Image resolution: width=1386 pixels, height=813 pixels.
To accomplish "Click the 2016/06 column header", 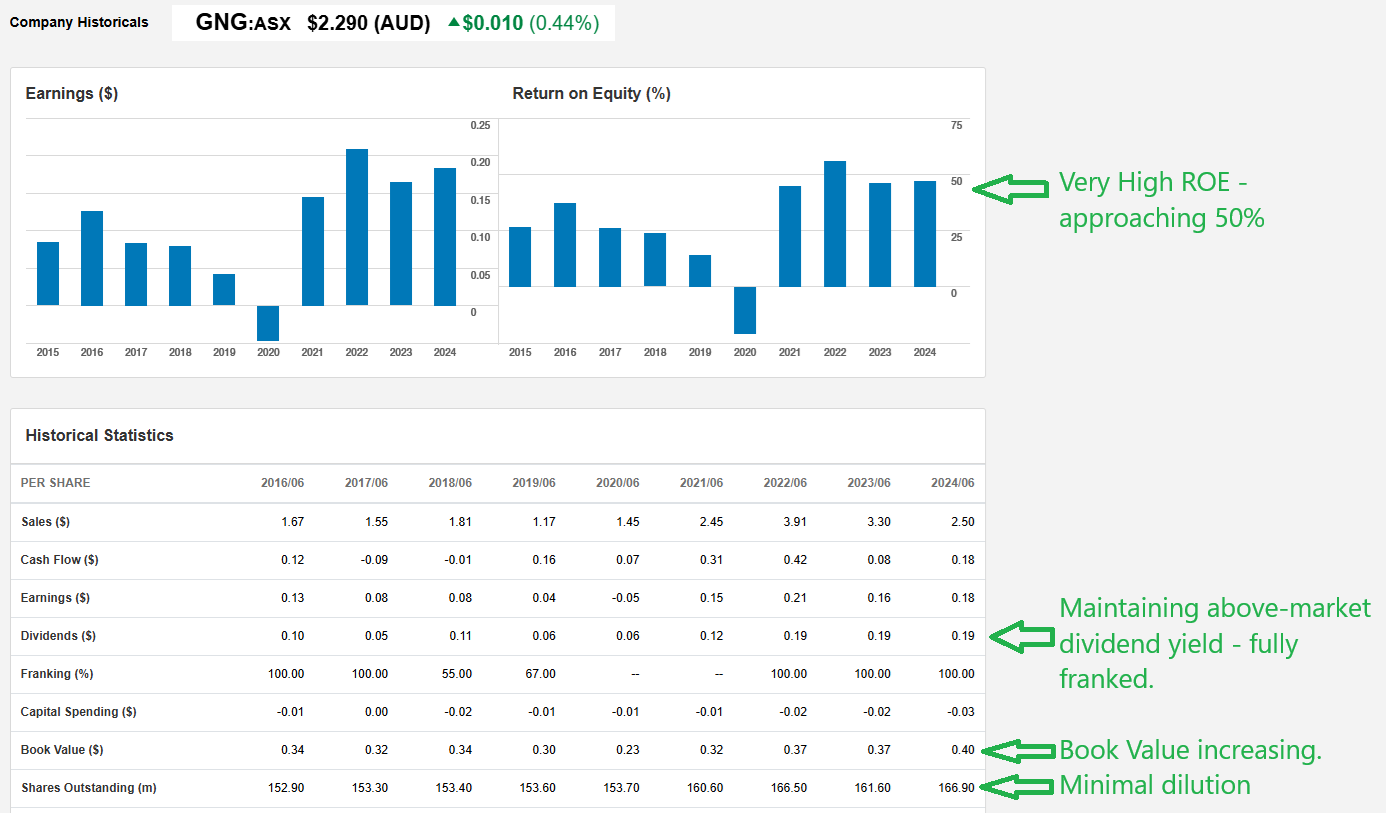I will click(x=283, y=483).
